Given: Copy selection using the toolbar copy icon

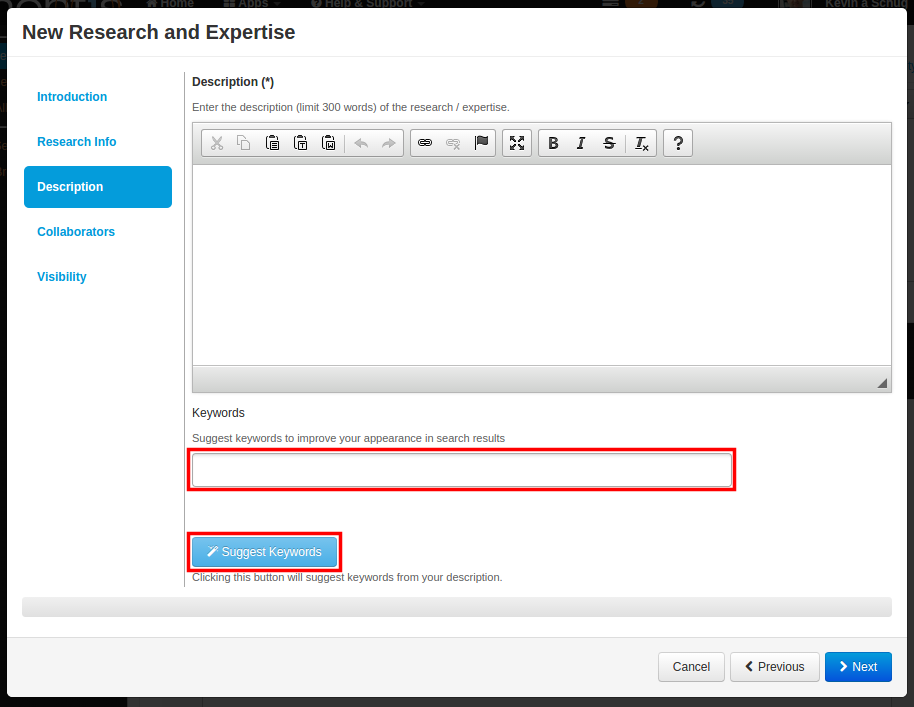Looking at the screenshot, I should [x=244, y=143].
